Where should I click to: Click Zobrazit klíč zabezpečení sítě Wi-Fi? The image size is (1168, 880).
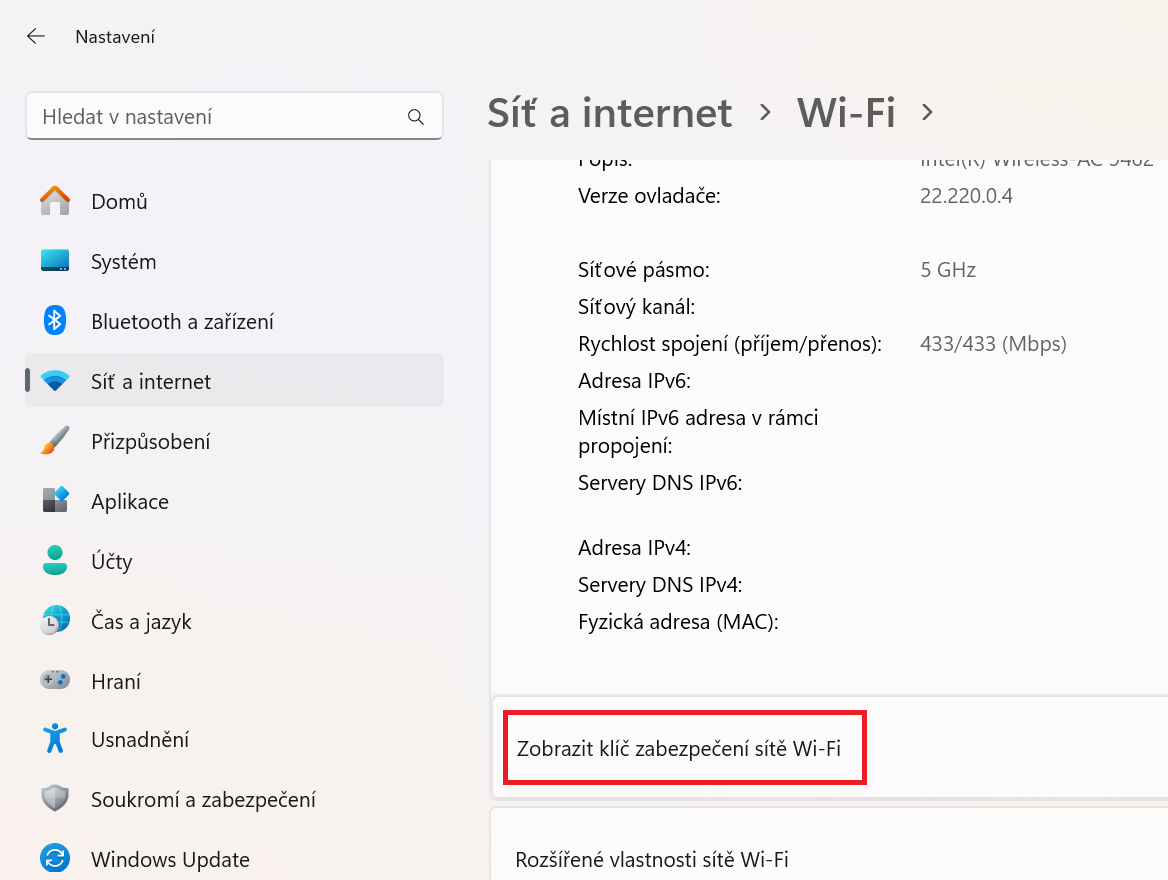(679, 748)
